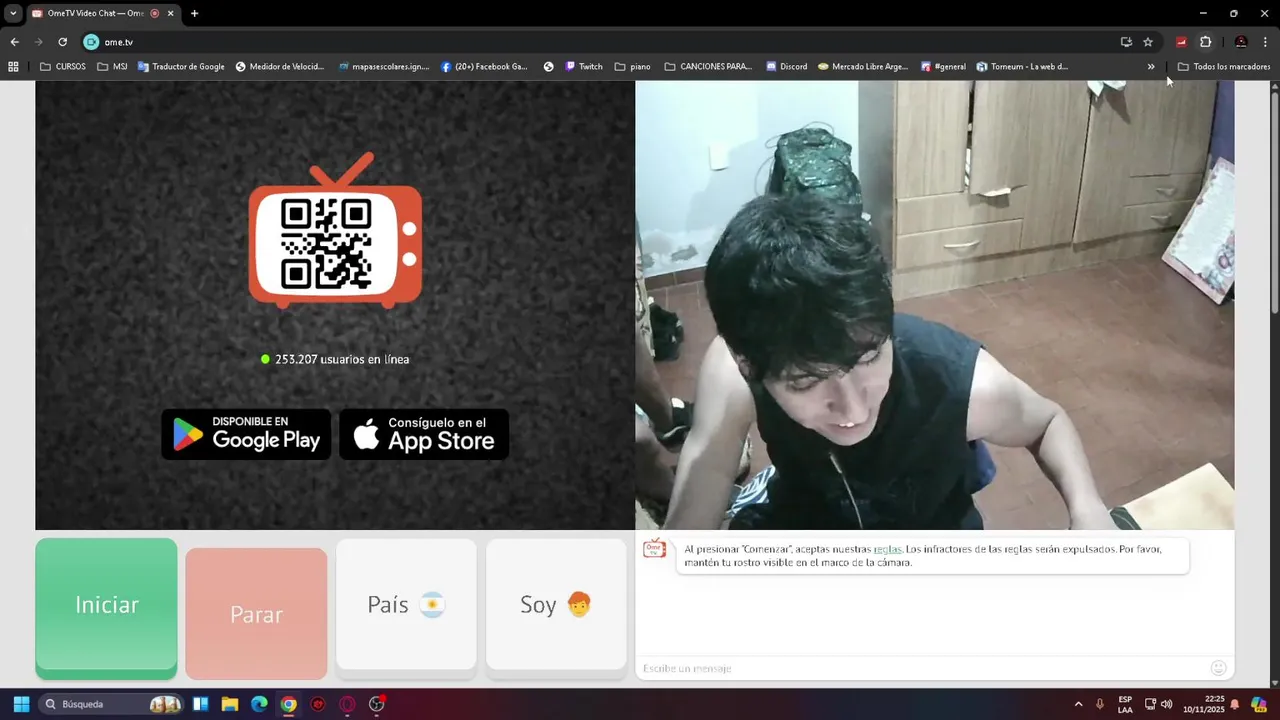
Task: Open the Traductor de Google bookmark
Action: (181, 67)
